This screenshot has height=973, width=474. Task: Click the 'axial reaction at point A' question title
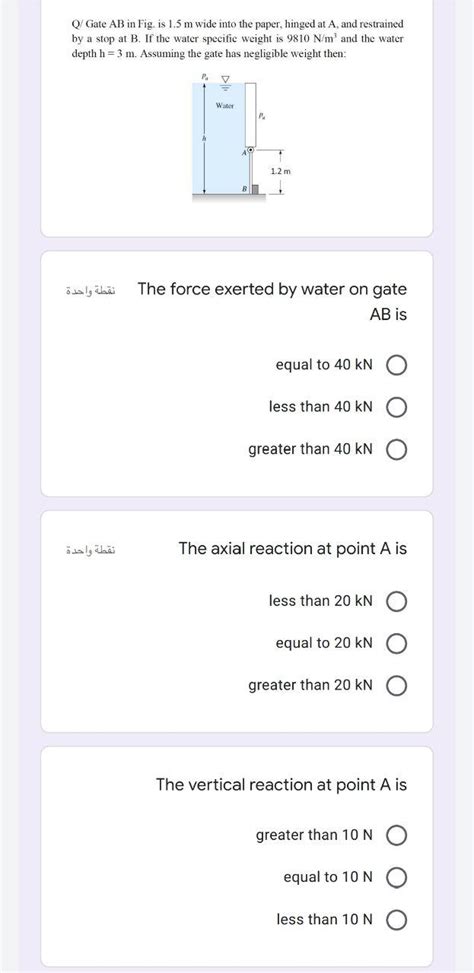293,549
